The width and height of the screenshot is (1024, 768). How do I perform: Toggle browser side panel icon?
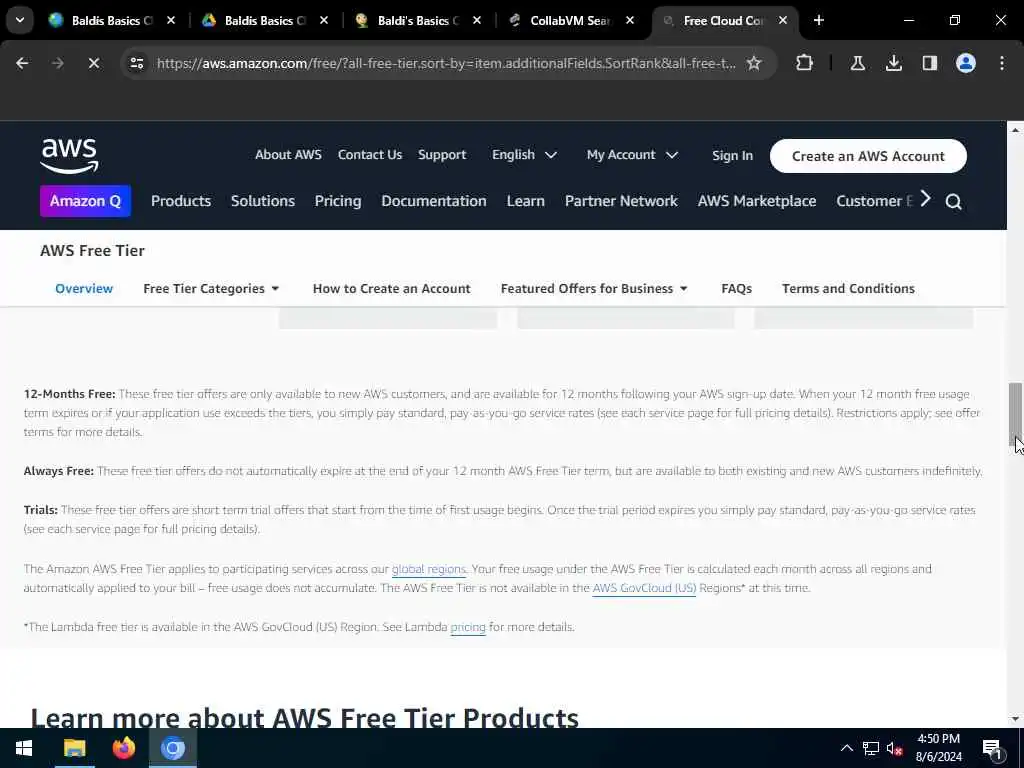pos(929,63)
